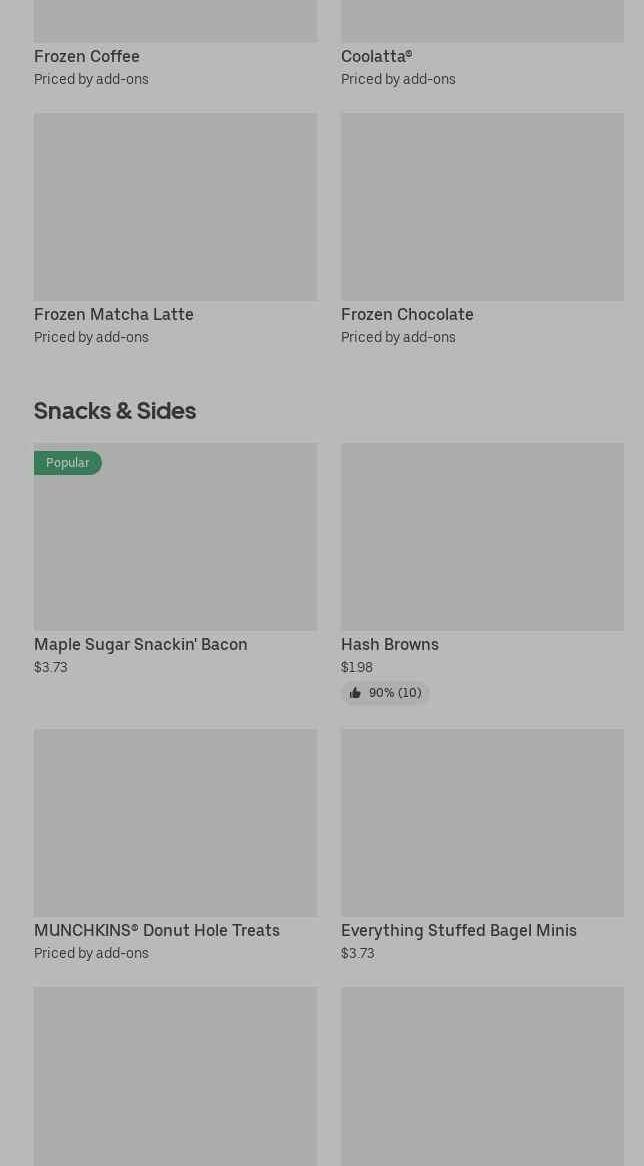Open the Frozen Matcha Latte title

tap(114, 314)
